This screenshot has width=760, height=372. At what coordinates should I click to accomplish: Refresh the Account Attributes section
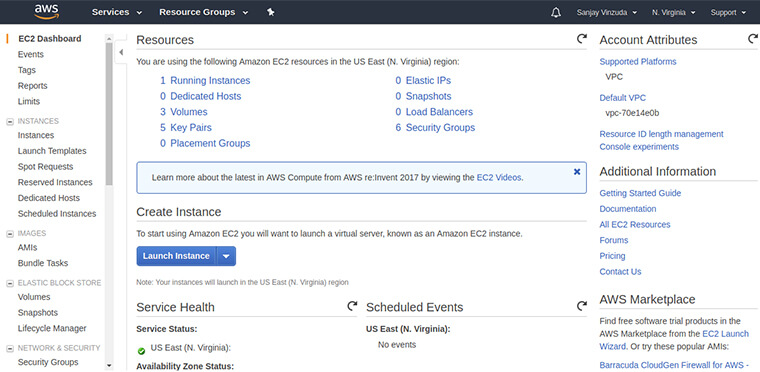pos(753,39)
